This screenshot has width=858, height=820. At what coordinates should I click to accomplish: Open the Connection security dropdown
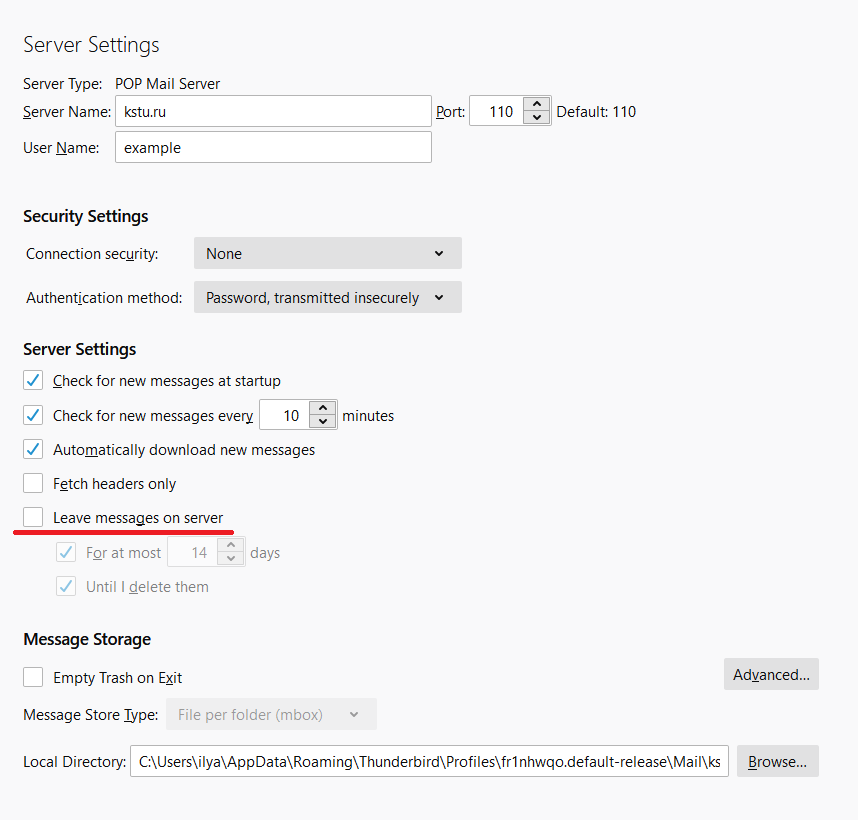(x=327, y=254)
